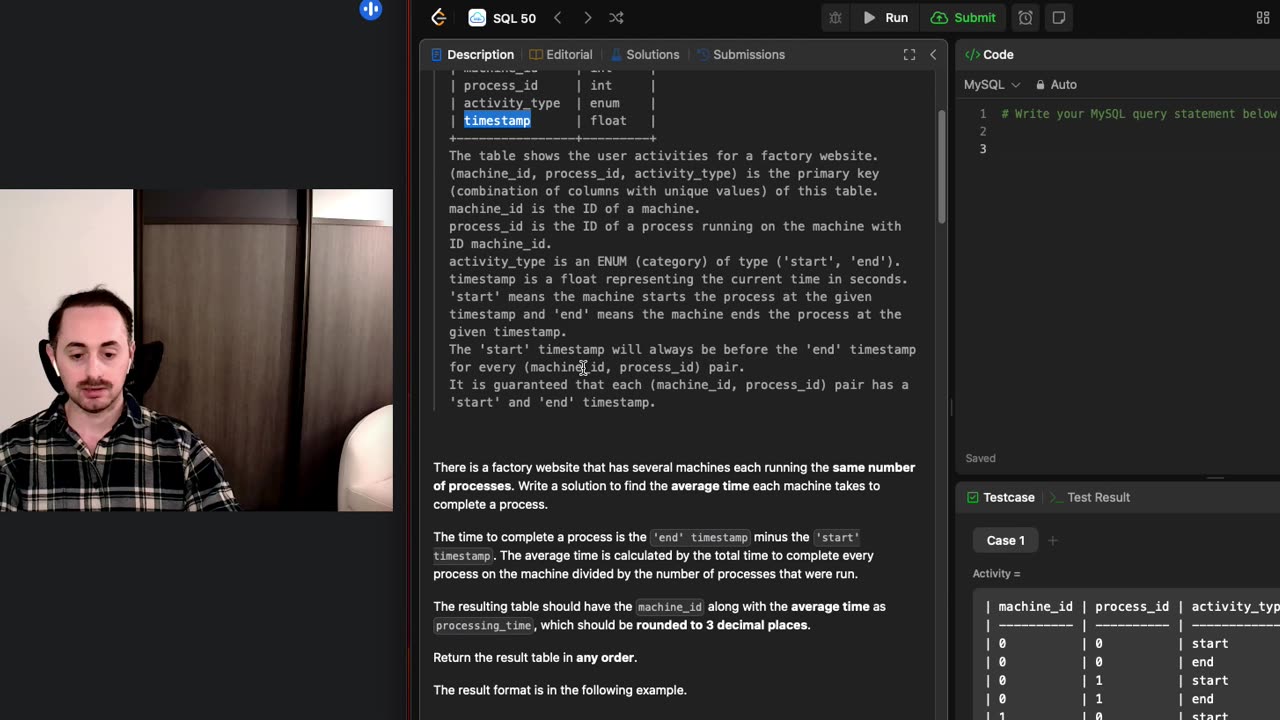Image resolution: width=1280 pixels, height=720 pixels.
Task: Switch to the Description tab
Action: 471,55
